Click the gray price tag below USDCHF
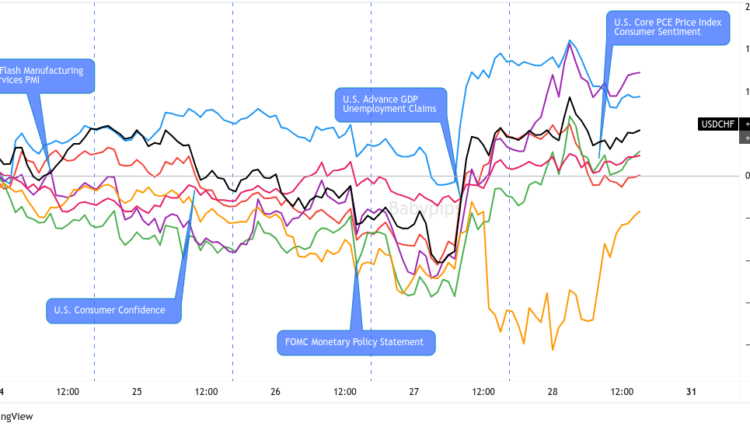This screenshot has width=750, height=430. tap(745, 137)
